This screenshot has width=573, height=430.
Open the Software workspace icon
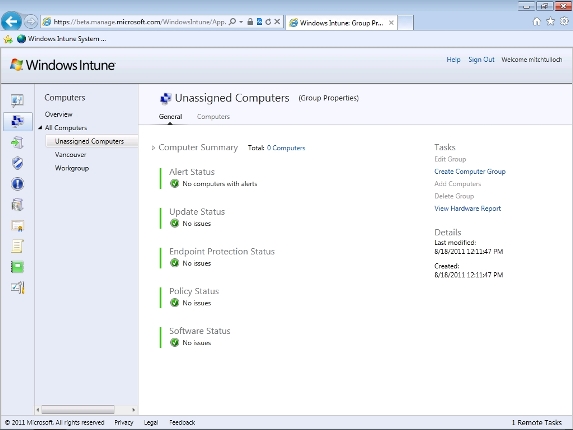[17, 205]
